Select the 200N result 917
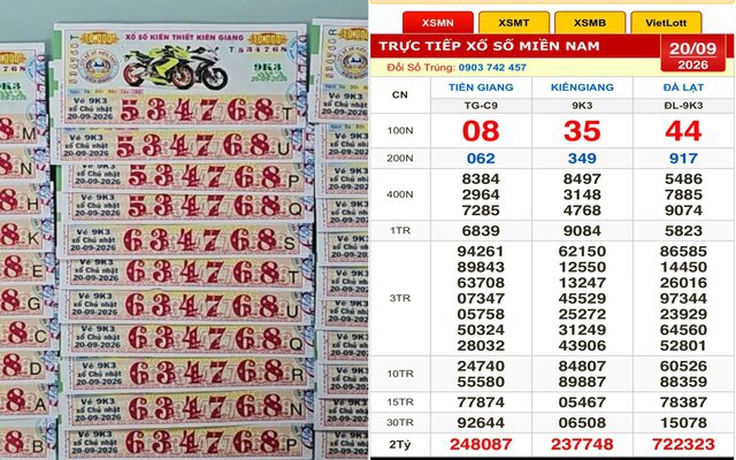The width and height of the screenshot is (736, 460). pyautogui.click(x=683, y=159)
